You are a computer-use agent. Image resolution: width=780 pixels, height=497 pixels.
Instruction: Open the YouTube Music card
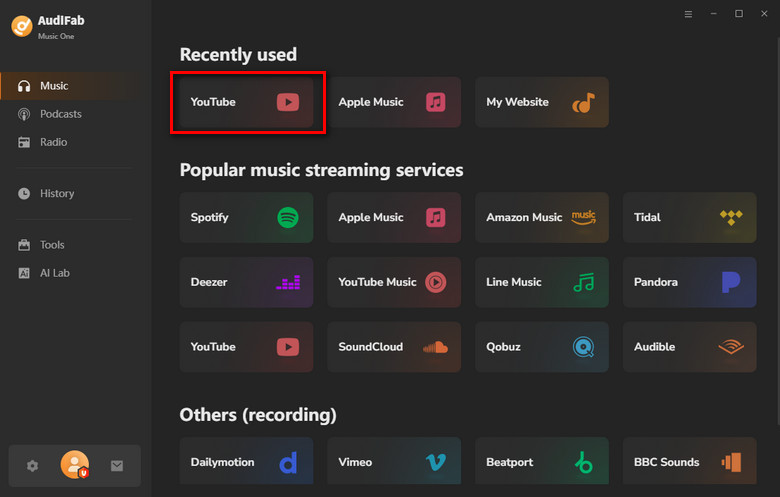point(394,282)
